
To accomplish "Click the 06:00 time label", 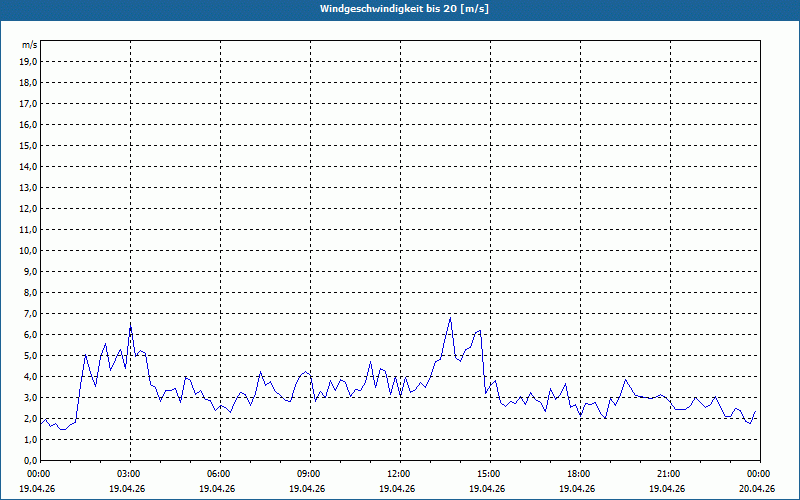I will pos(220,474).
